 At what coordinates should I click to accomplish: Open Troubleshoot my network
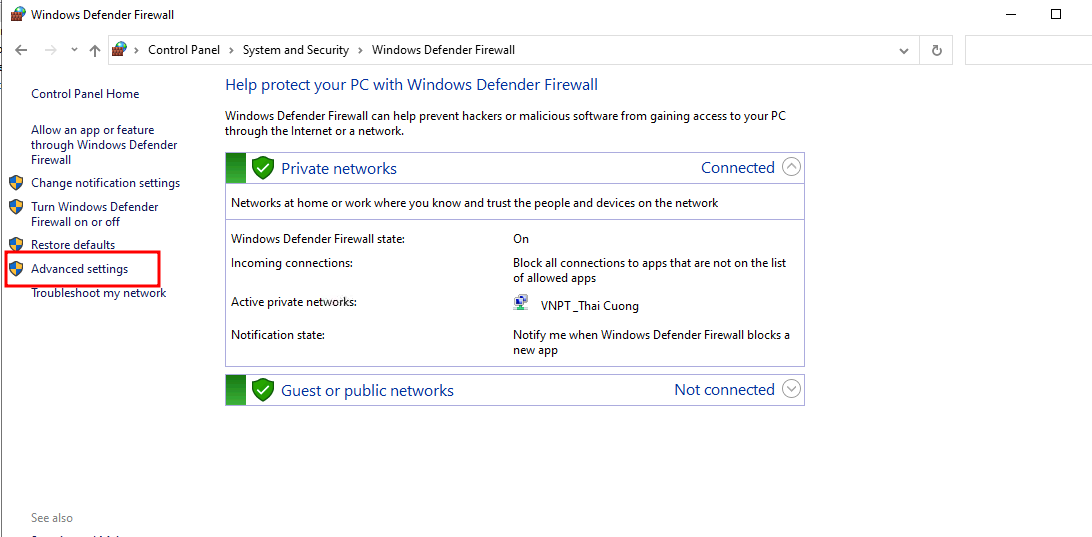(99, 293)
